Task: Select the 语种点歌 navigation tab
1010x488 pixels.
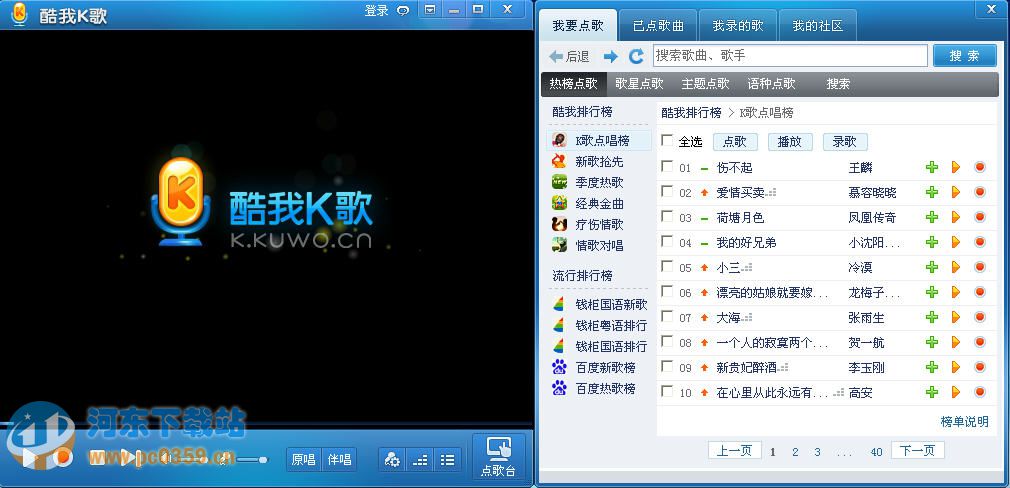Action: (771, 84)
